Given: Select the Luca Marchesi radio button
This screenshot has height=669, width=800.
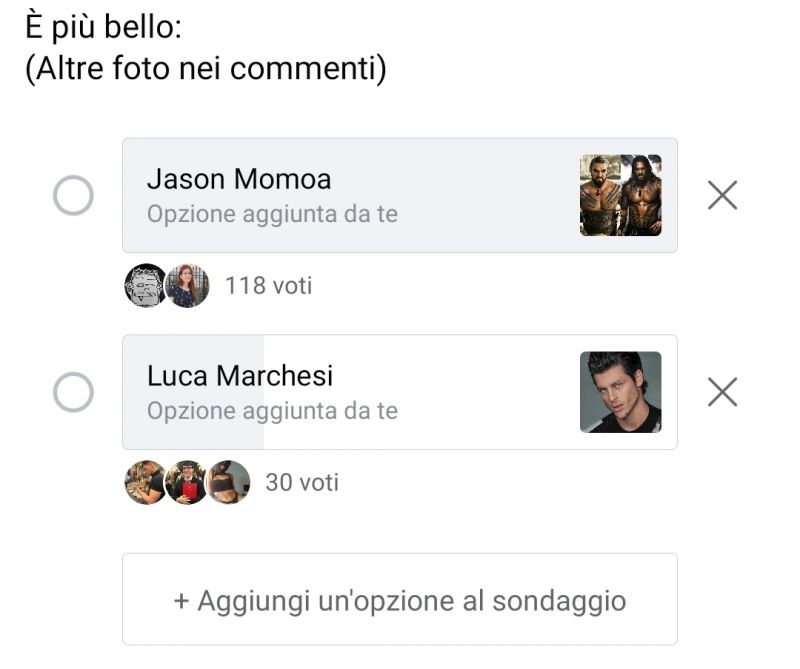Looking at the screenshot, I should pyautogui.click(x=73, y=393).
